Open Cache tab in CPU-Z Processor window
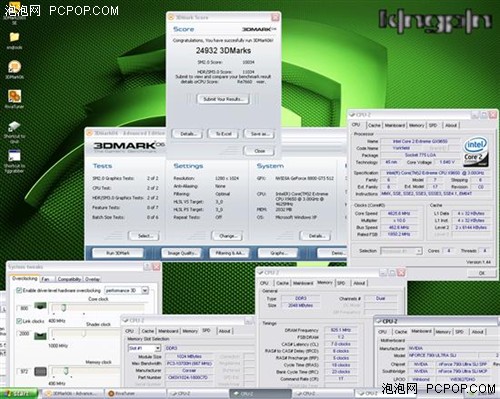This screenshot has width=500, height=399. [x=374, y=125]
